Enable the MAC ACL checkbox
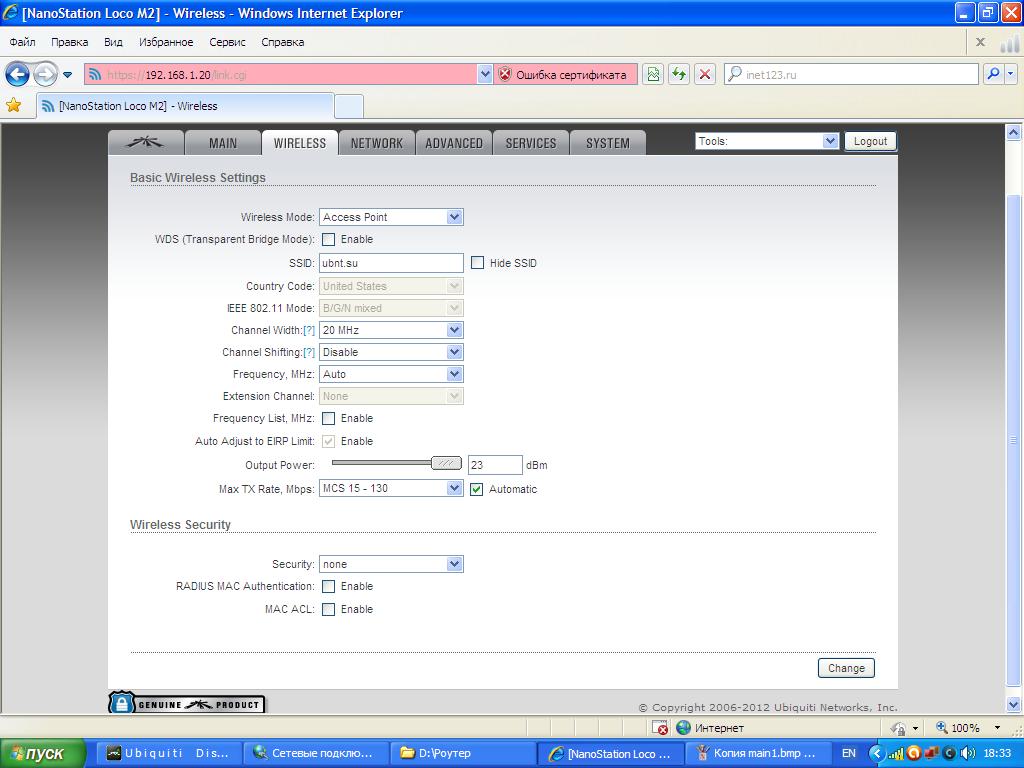Image resolution: width=1024 pixels, height=768 pixels. tap(328, 609)
